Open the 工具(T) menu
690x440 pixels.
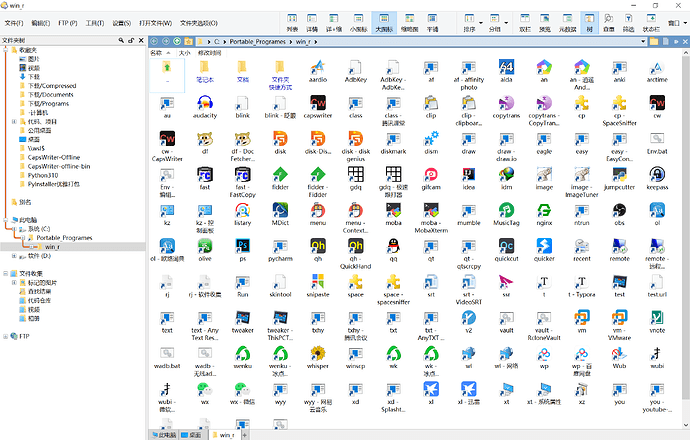[x=94, y=22]
